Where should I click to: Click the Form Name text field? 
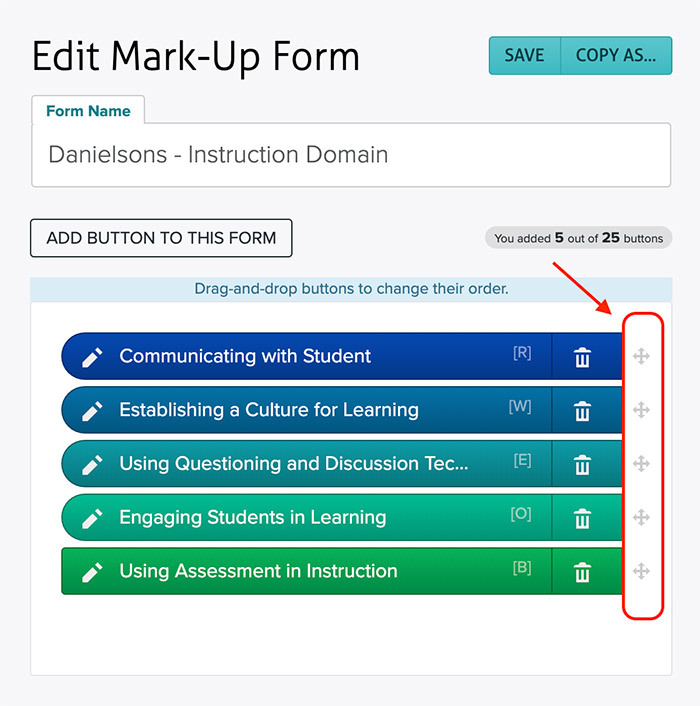click(x=350, y=155)
